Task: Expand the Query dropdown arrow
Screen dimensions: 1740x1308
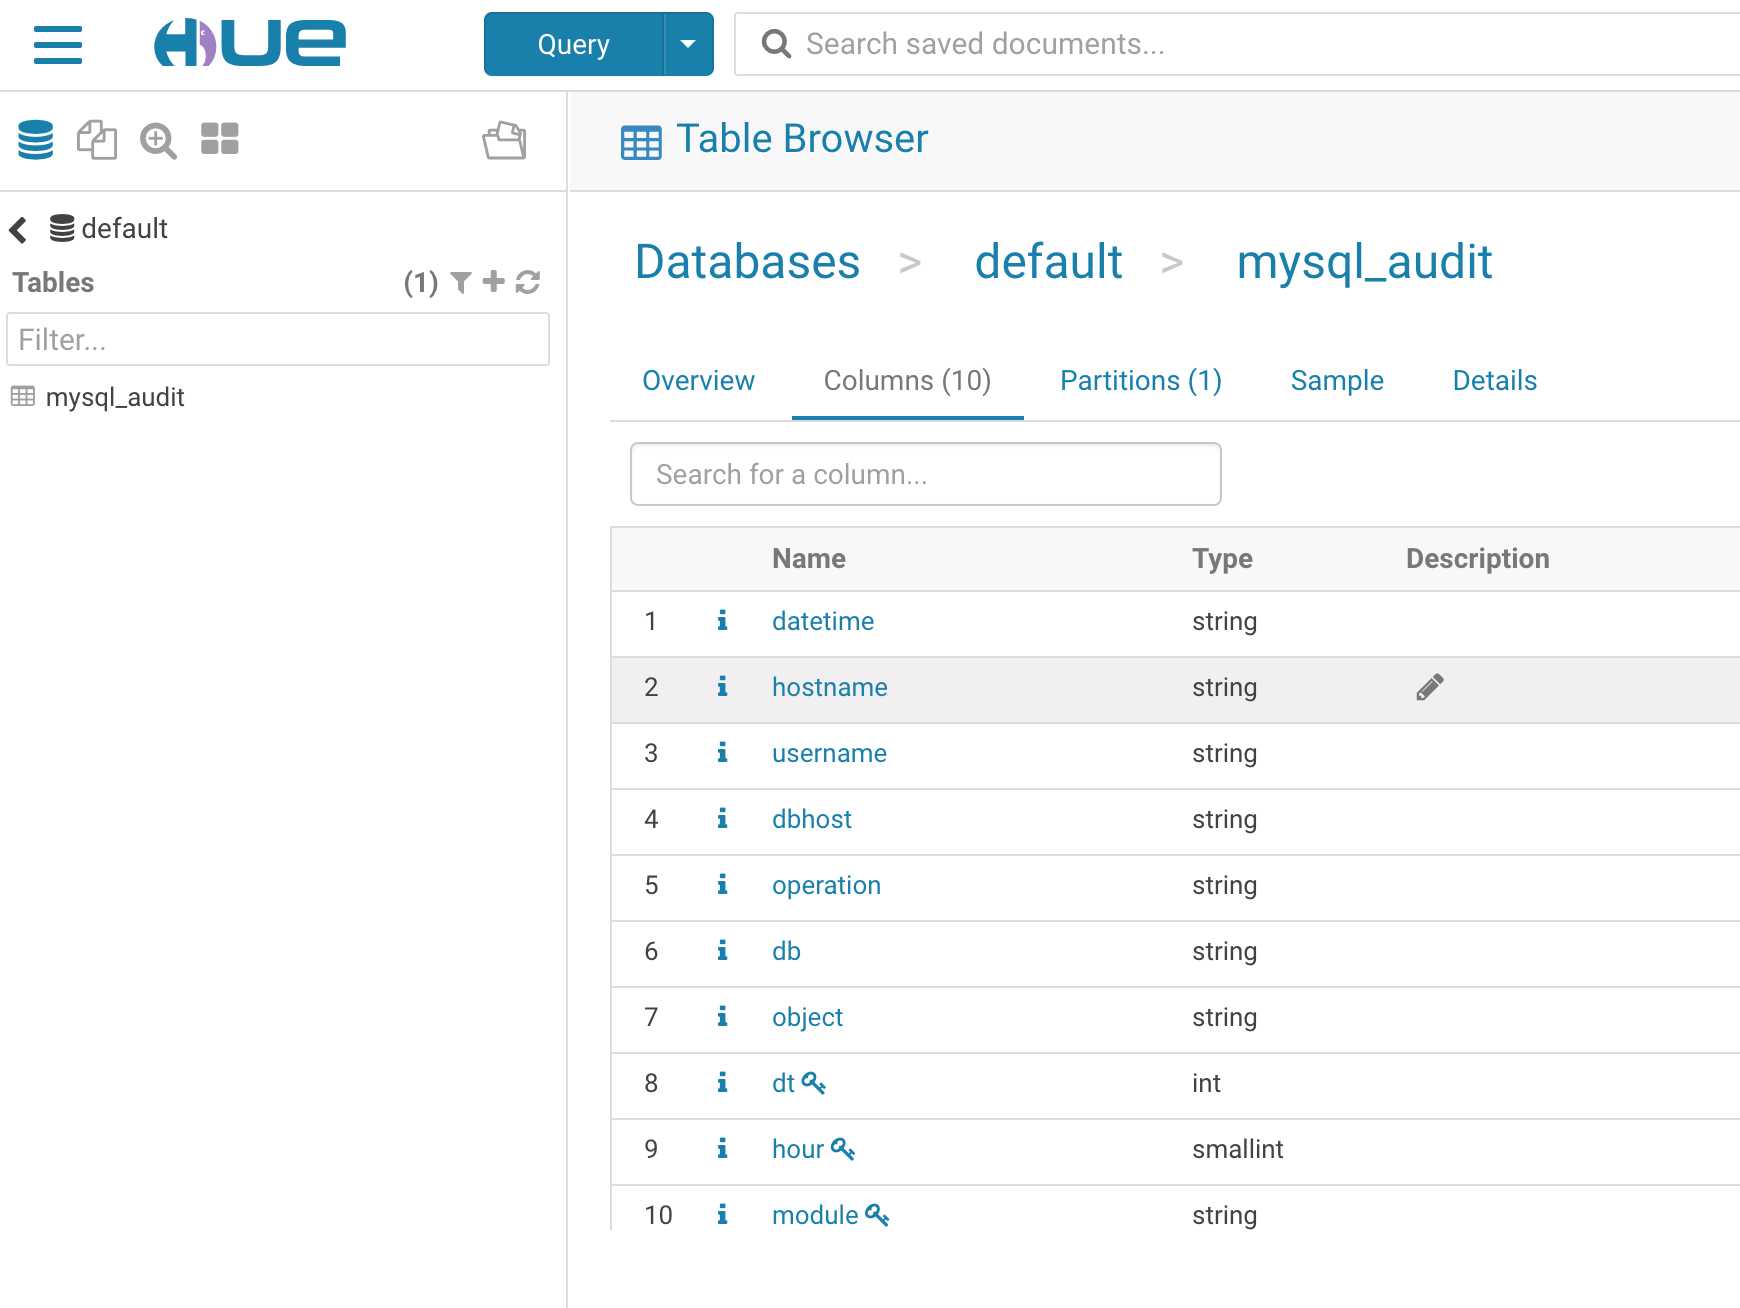Action: pyautogui.click(x=688, y=44)
